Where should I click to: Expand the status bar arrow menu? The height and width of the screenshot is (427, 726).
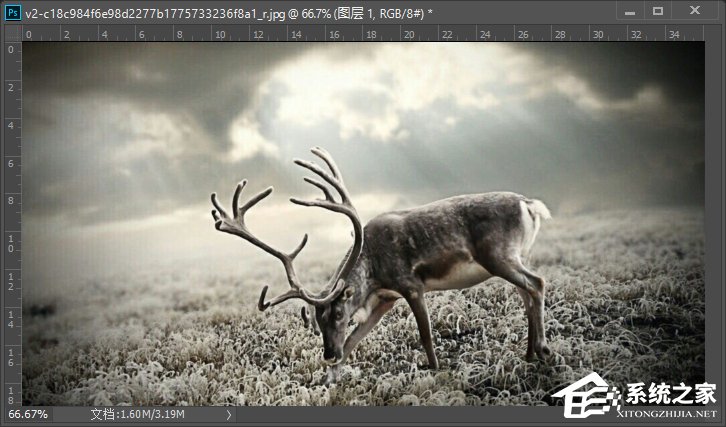[229, 414]
